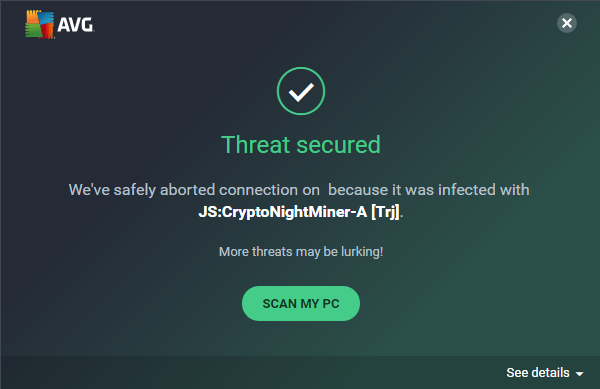This screenshot has width=600, height=389.
Task: Expand the See details section
Action: [545, 373]
